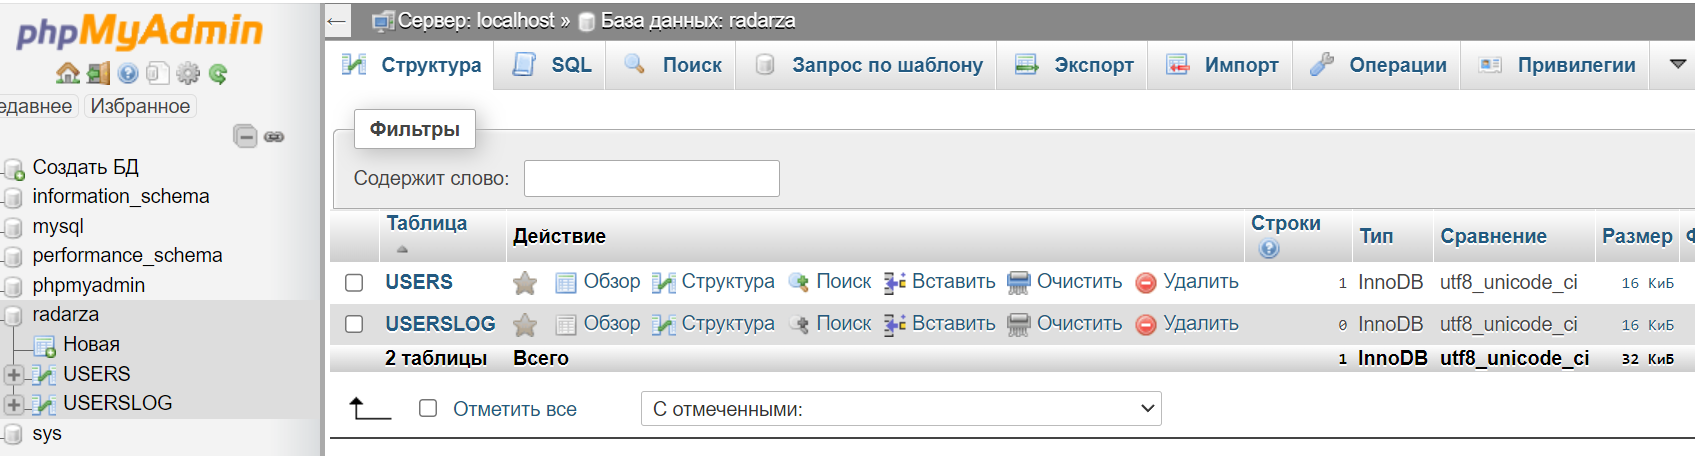Open the Home icon in sidebar

pos(67,73)
